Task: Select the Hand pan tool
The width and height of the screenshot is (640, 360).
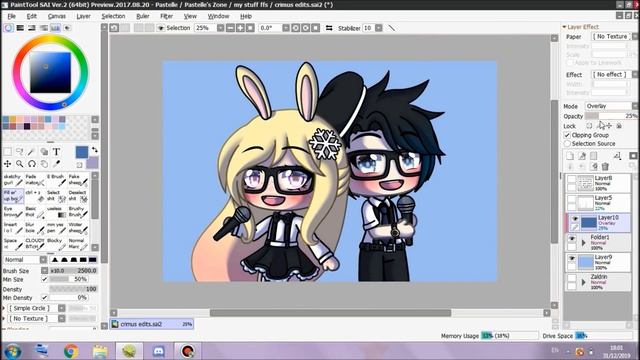Action: tap(44, 164)
